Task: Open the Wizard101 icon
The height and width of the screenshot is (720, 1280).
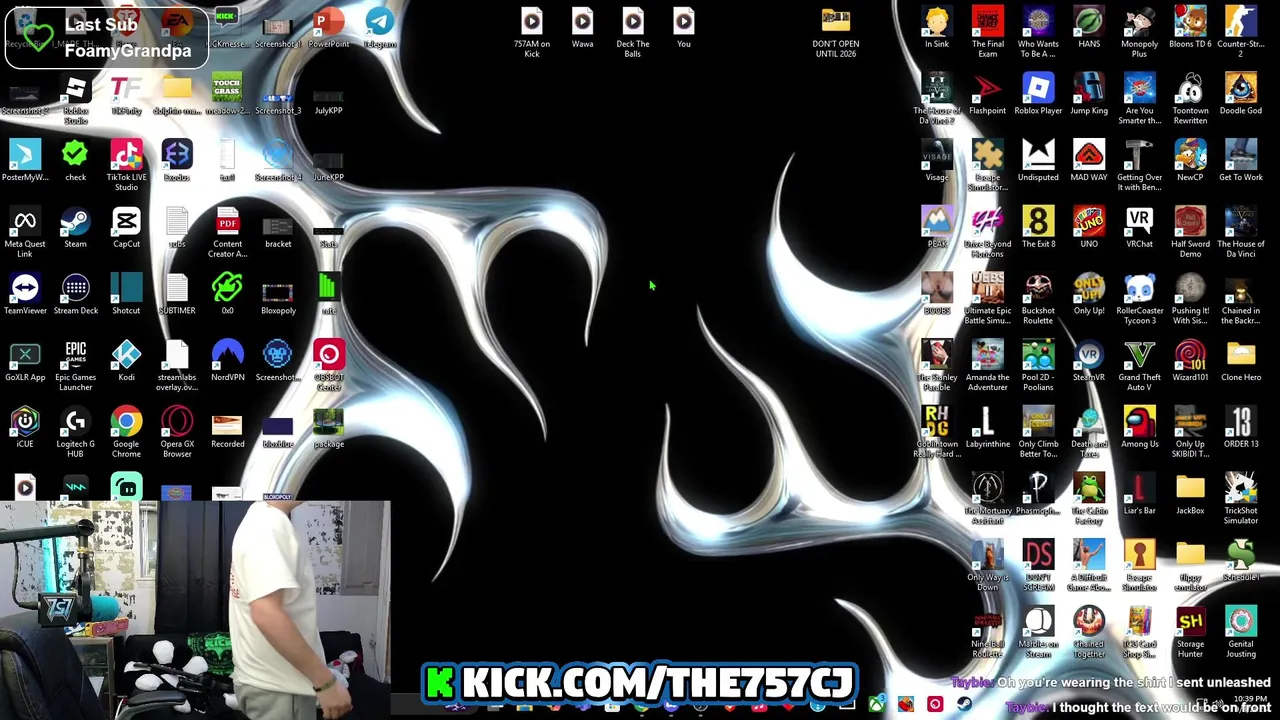Action: (x=1190, y=362)
